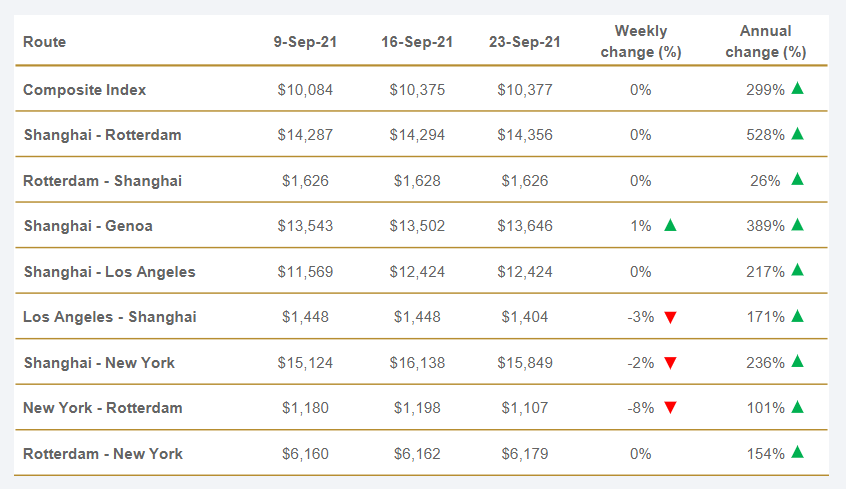This screenshot has width=846, height=489.
Task: Select the Los Angeles - Shanghai route label
Action: (x=110, y=317)
